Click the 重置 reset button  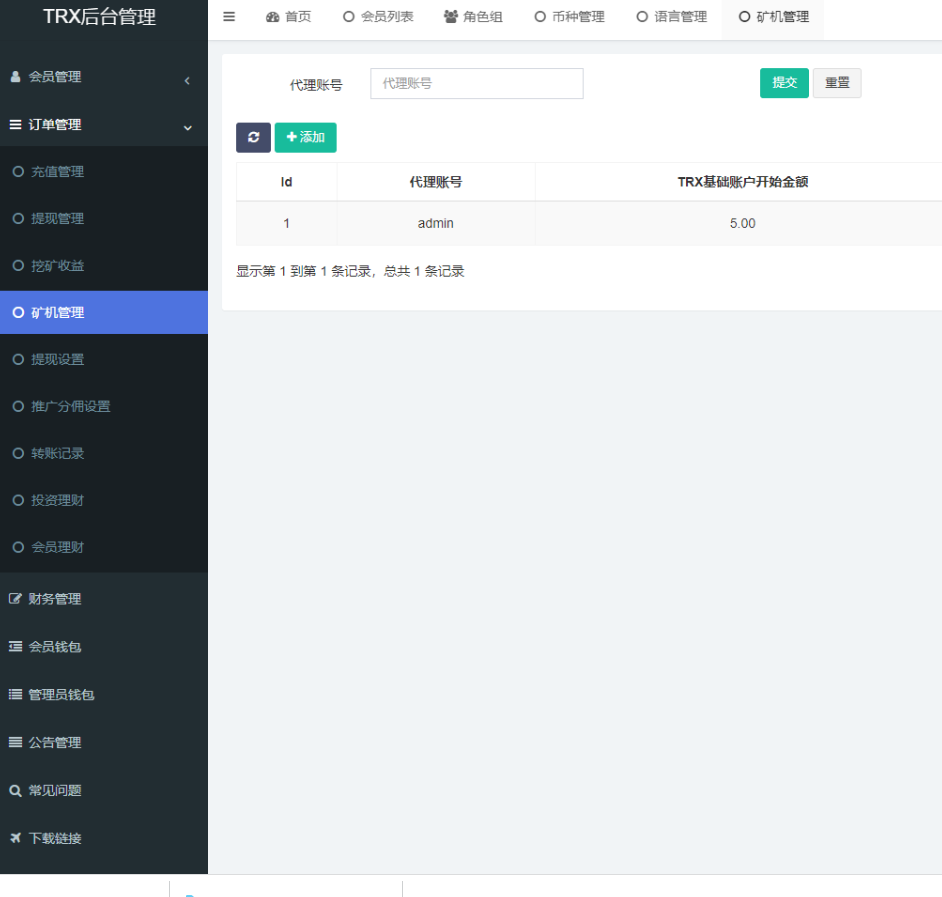837,83
